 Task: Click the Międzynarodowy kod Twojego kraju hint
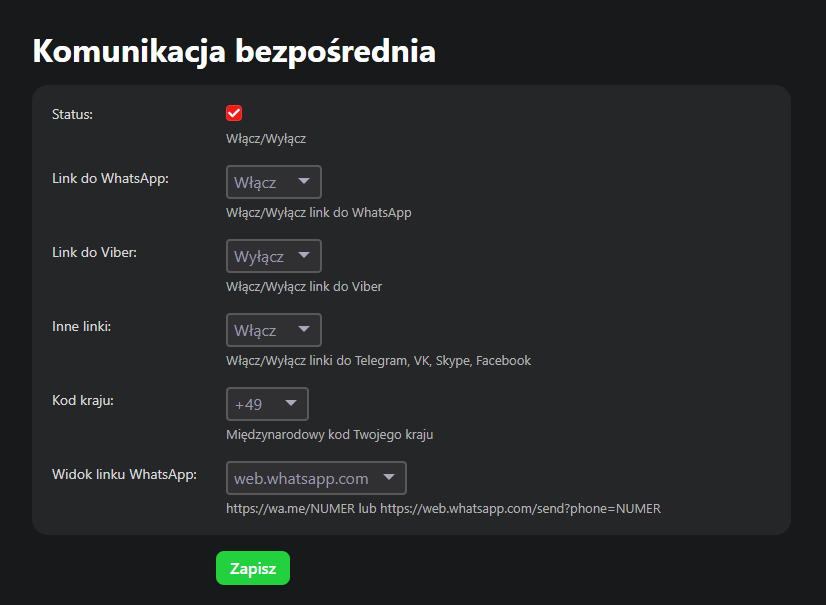(329, 435)
